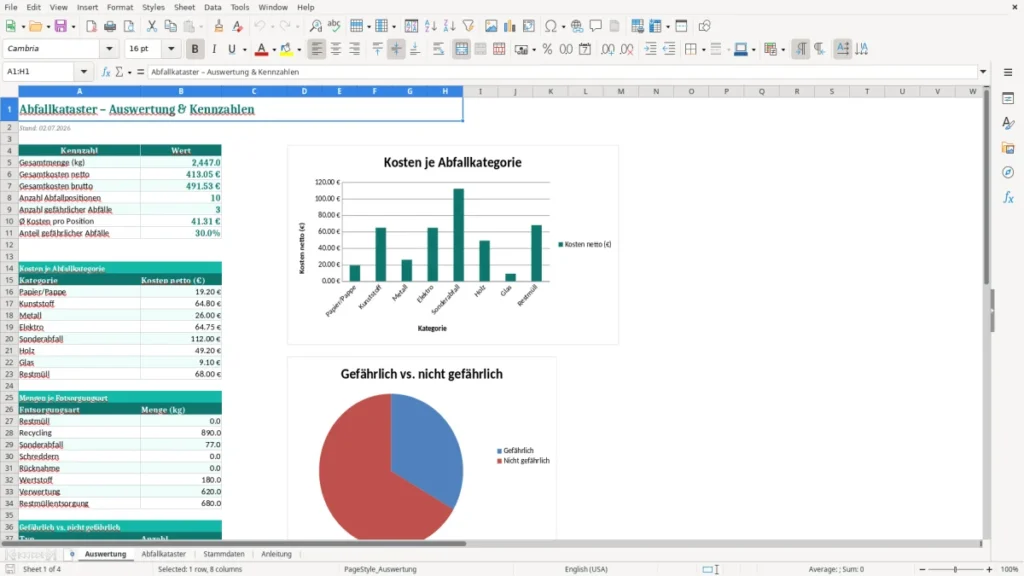The image size is (1024, 576).
Task: Format as date calendar icon
Action: 585,49
